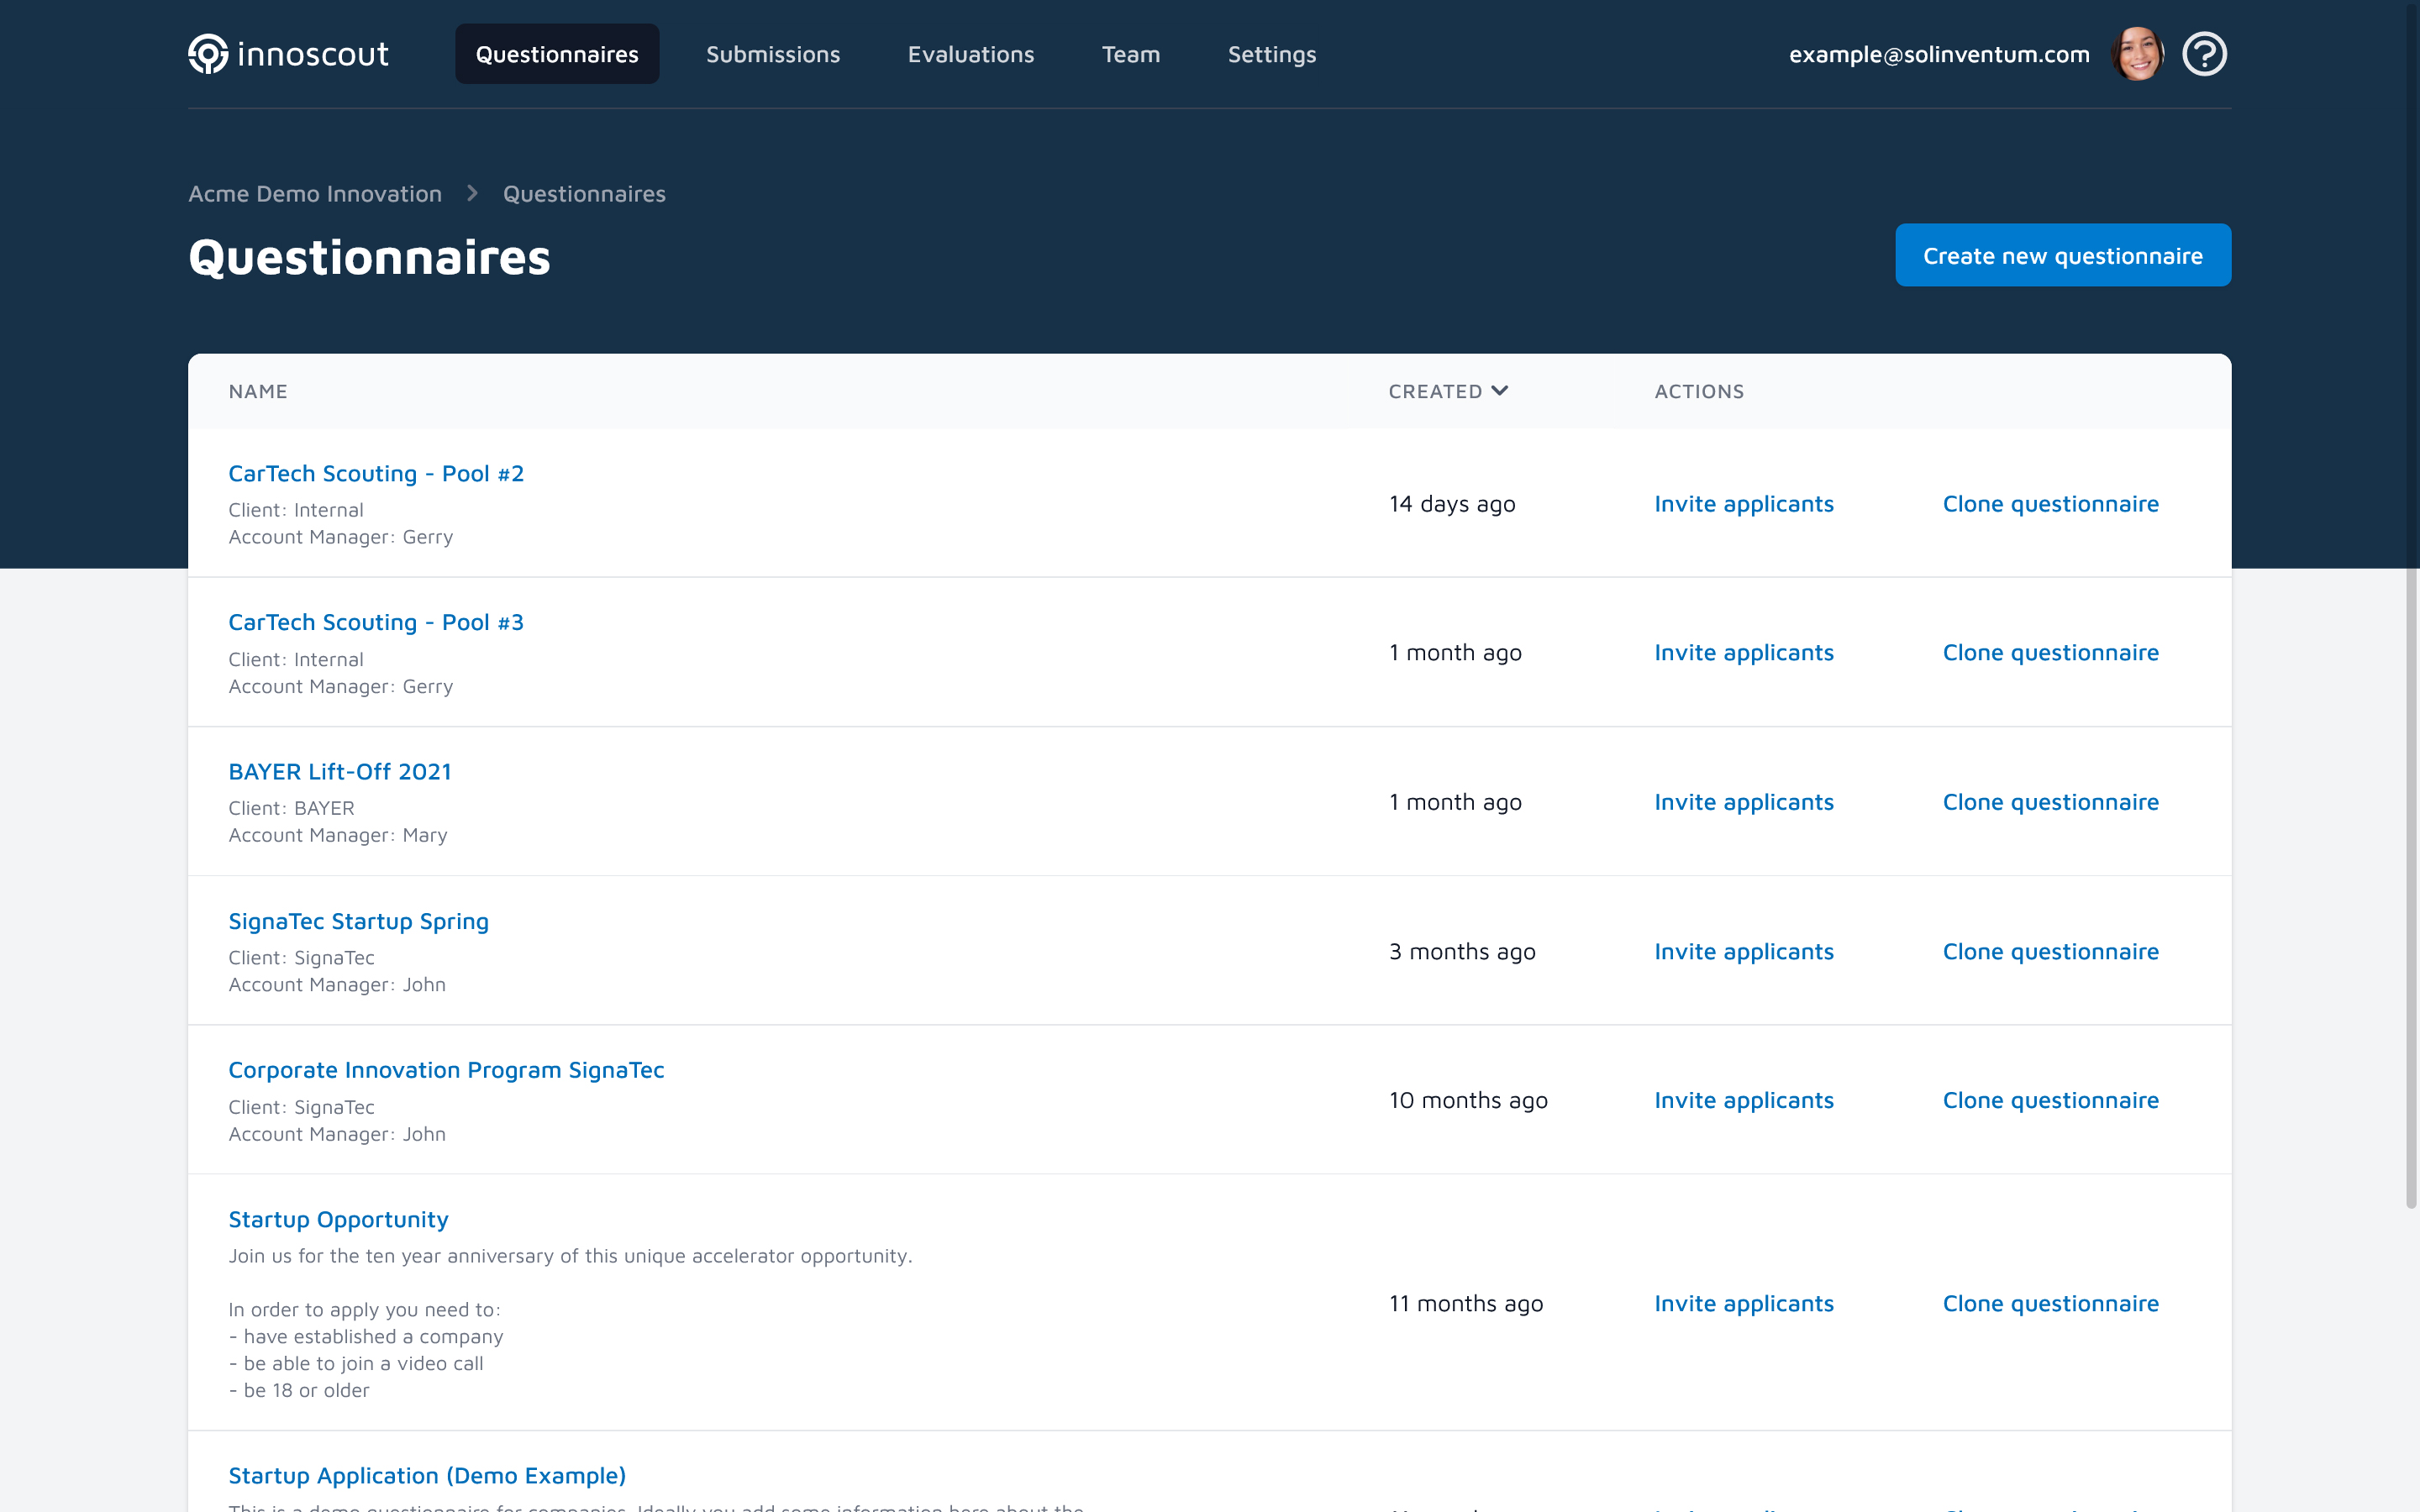Navigate to the Team page
The image size is (2420, 1512).
point(1131,54)
